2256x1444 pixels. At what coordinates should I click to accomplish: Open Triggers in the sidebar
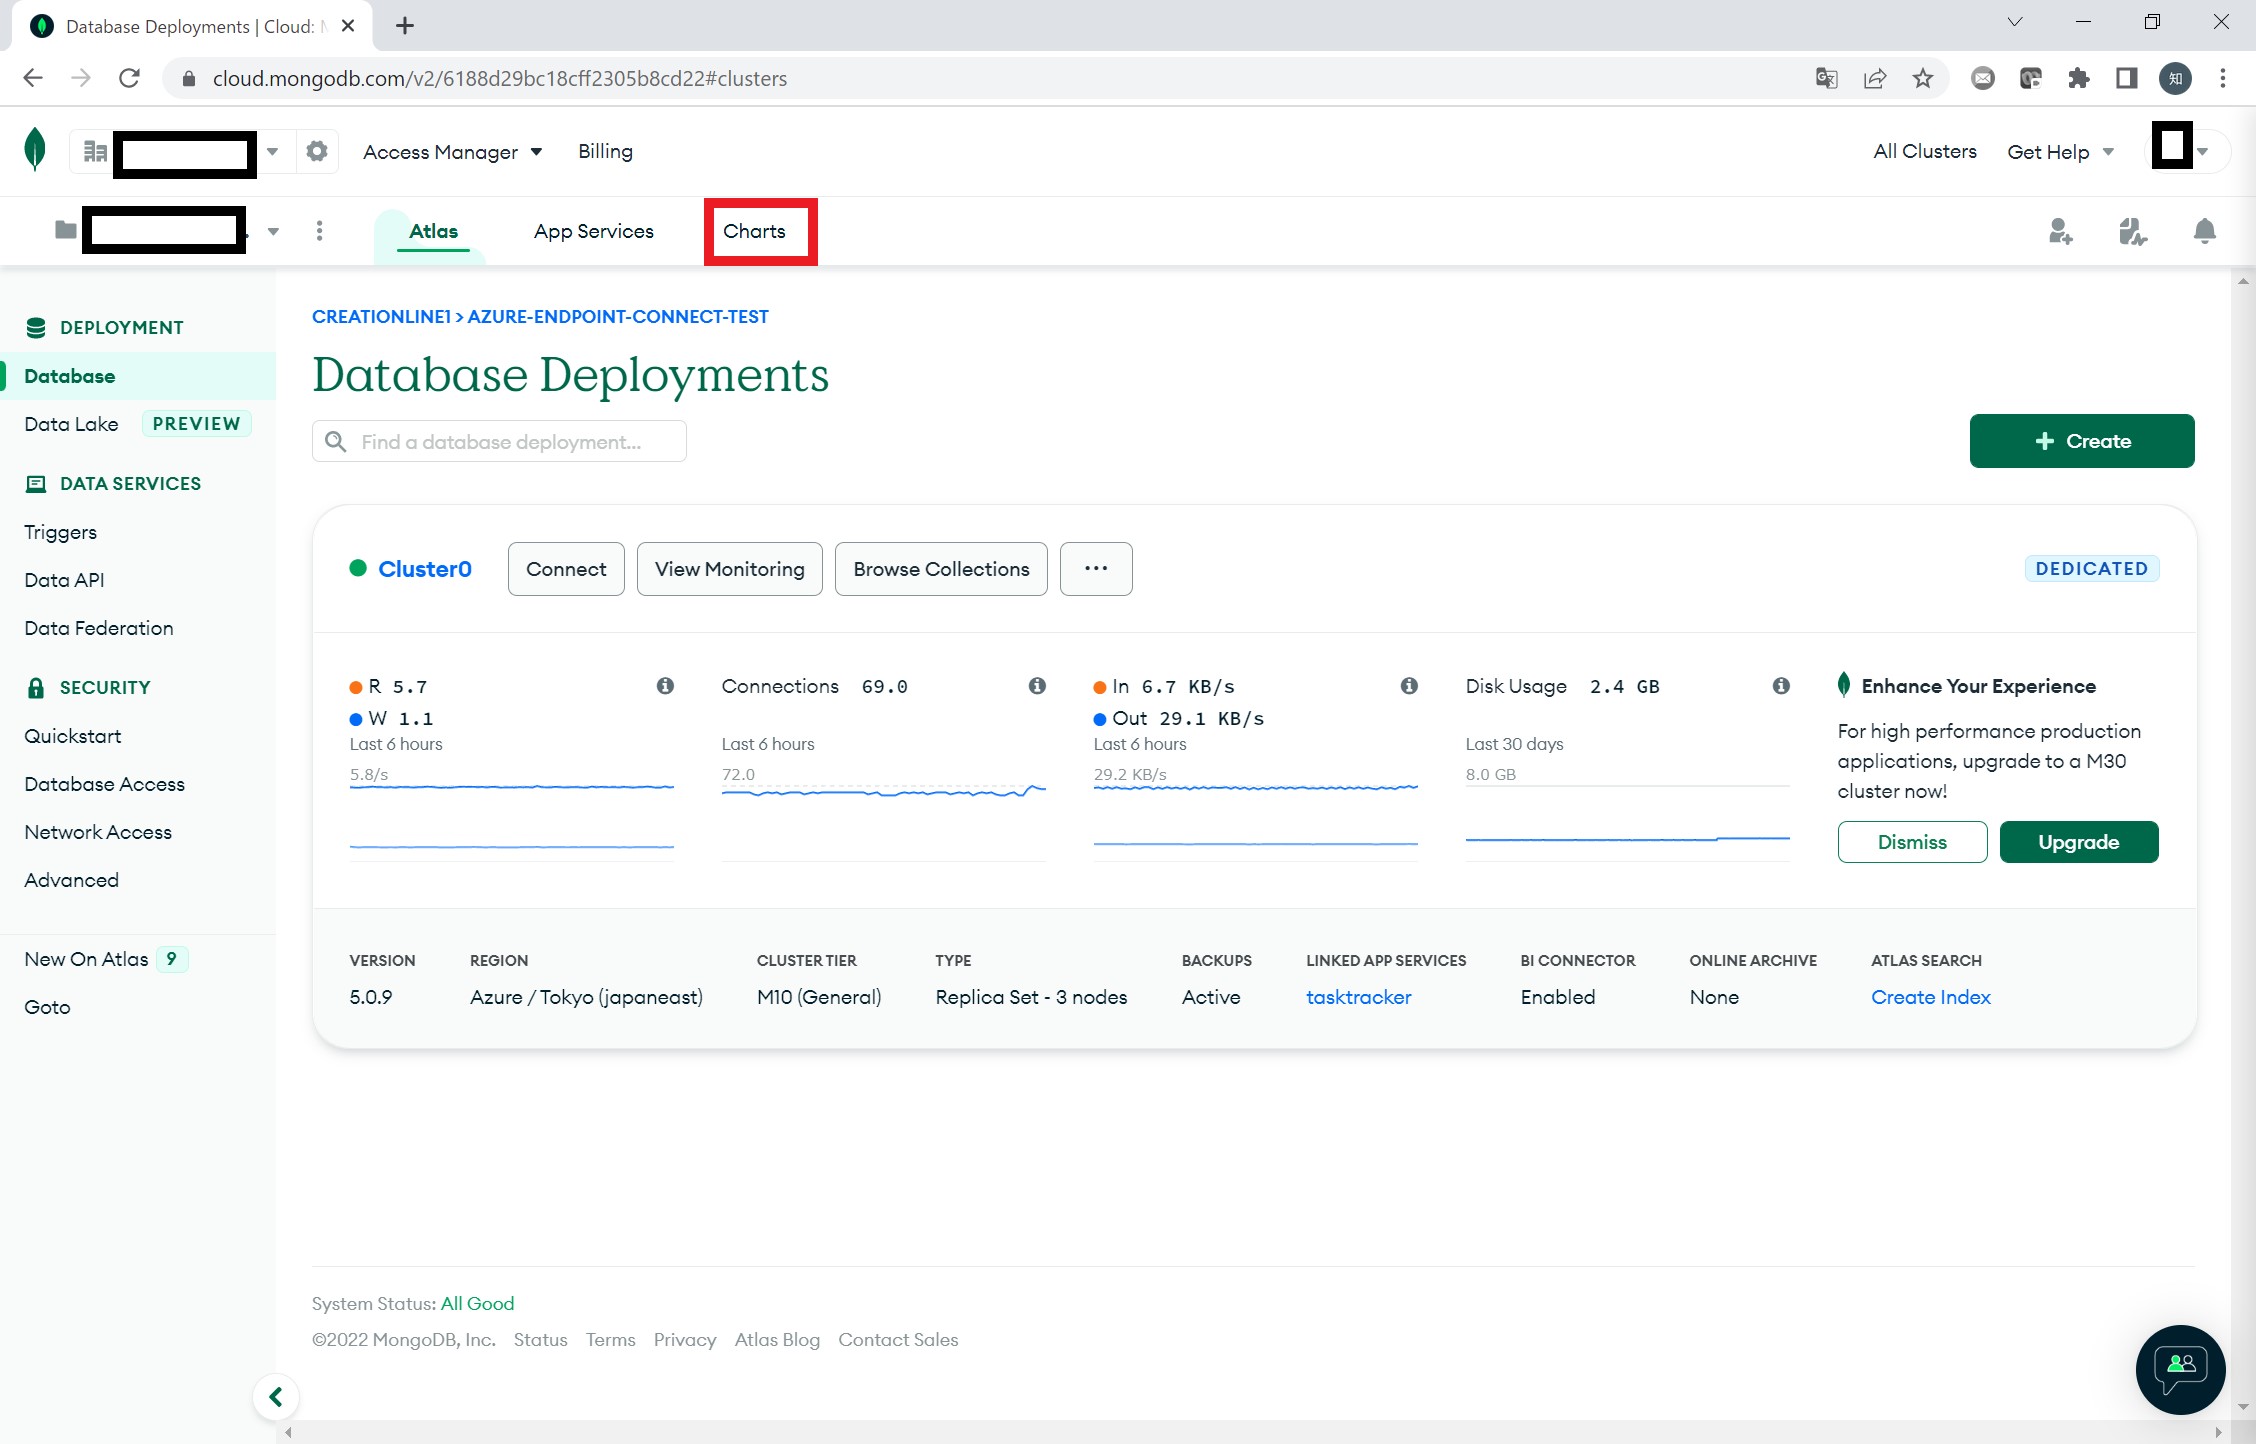pyautogui.click(x=60, y=532)
